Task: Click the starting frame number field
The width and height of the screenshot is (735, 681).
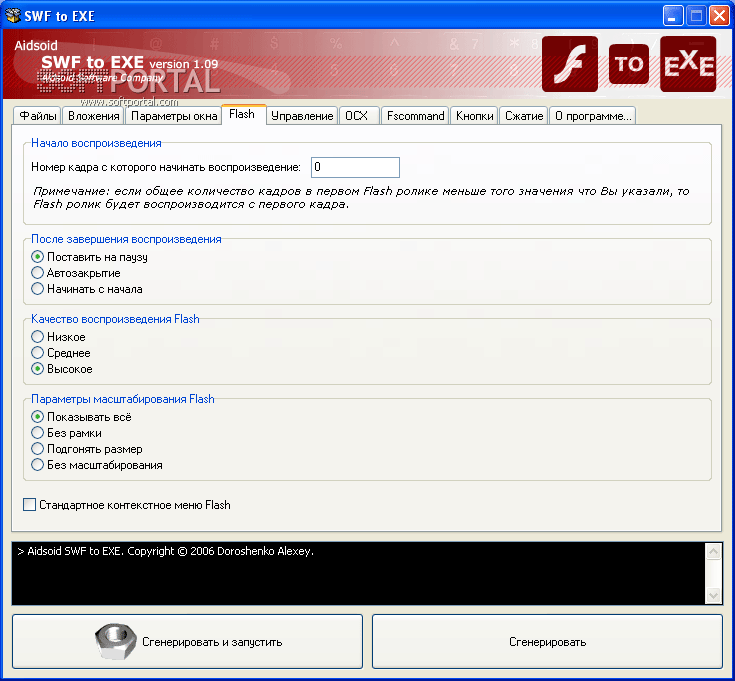Action: (355, 167)
